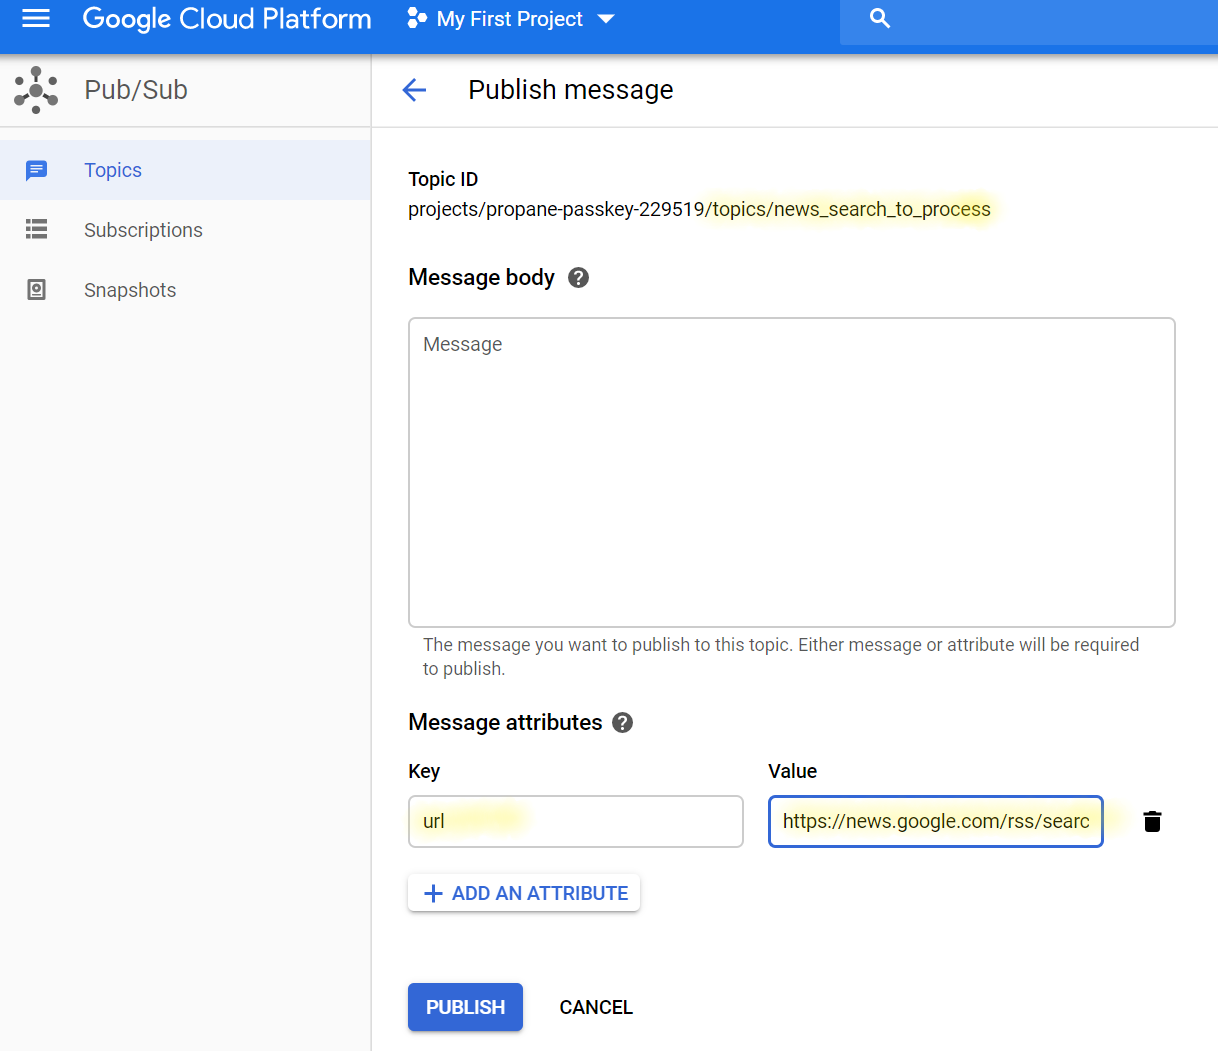
Task: Delete the url attribute with the trash icon
Action: coord(1152,821)
